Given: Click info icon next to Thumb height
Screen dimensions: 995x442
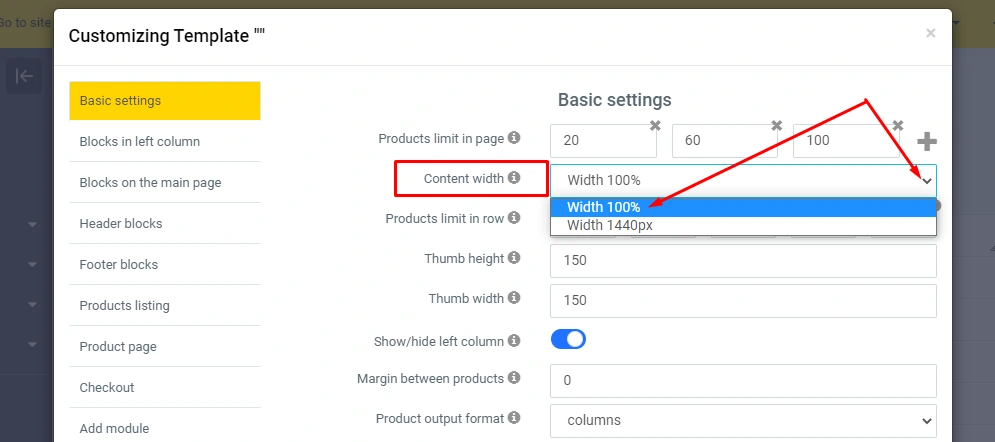Looking at the screenshot, I should [514, 258].
